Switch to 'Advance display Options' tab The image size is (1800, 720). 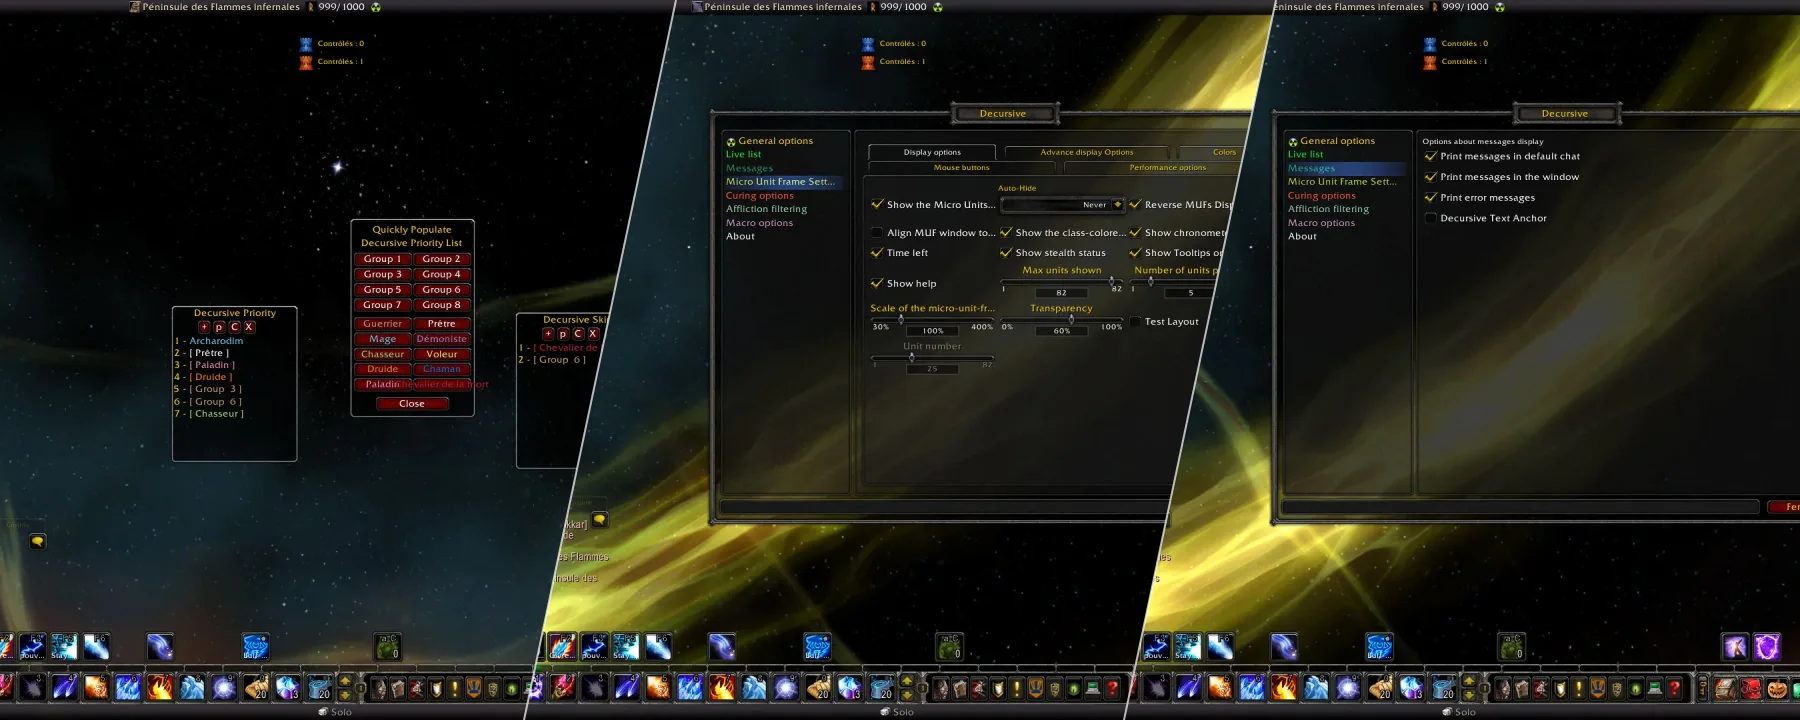(1086, 152)
